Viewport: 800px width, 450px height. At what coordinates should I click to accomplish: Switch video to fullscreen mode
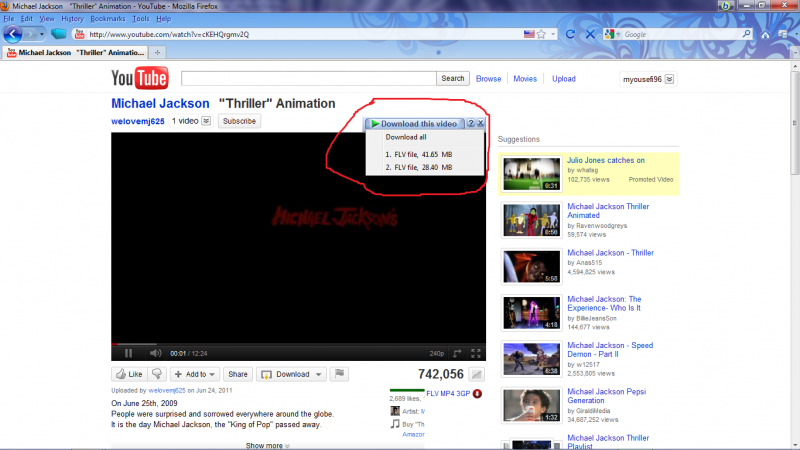point(476,353)
